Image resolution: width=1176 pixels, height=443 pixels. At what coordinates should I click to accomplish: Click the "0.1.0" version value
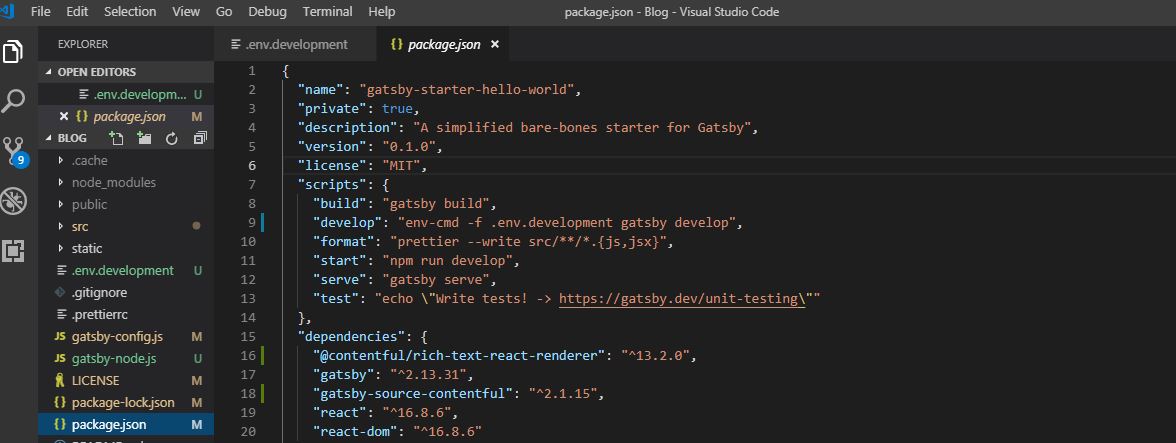point(412,147)
